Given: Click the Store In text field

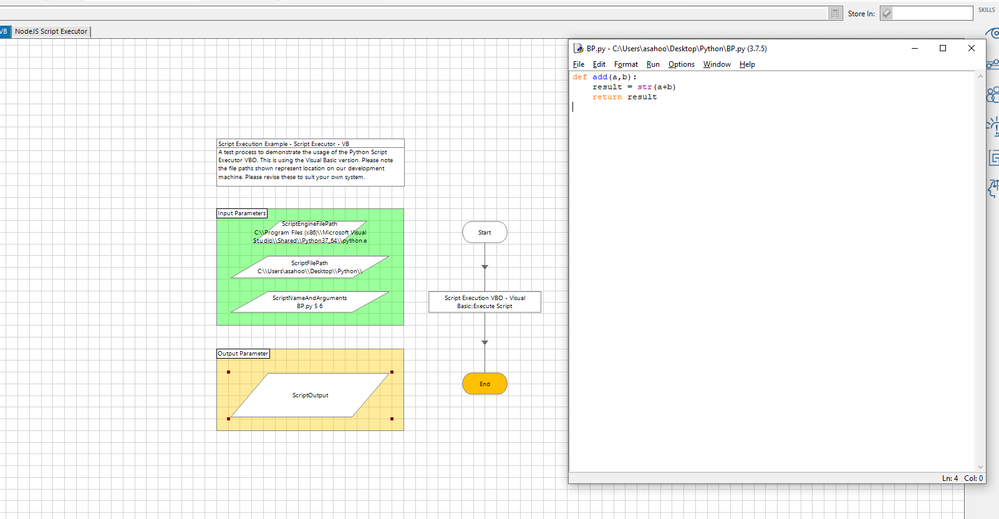Looking at the screenshot, I should click(x=932, y=13).
